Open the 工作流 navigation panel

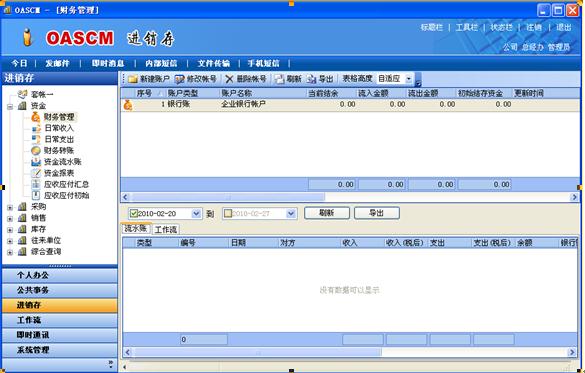[x=60, y=320]
